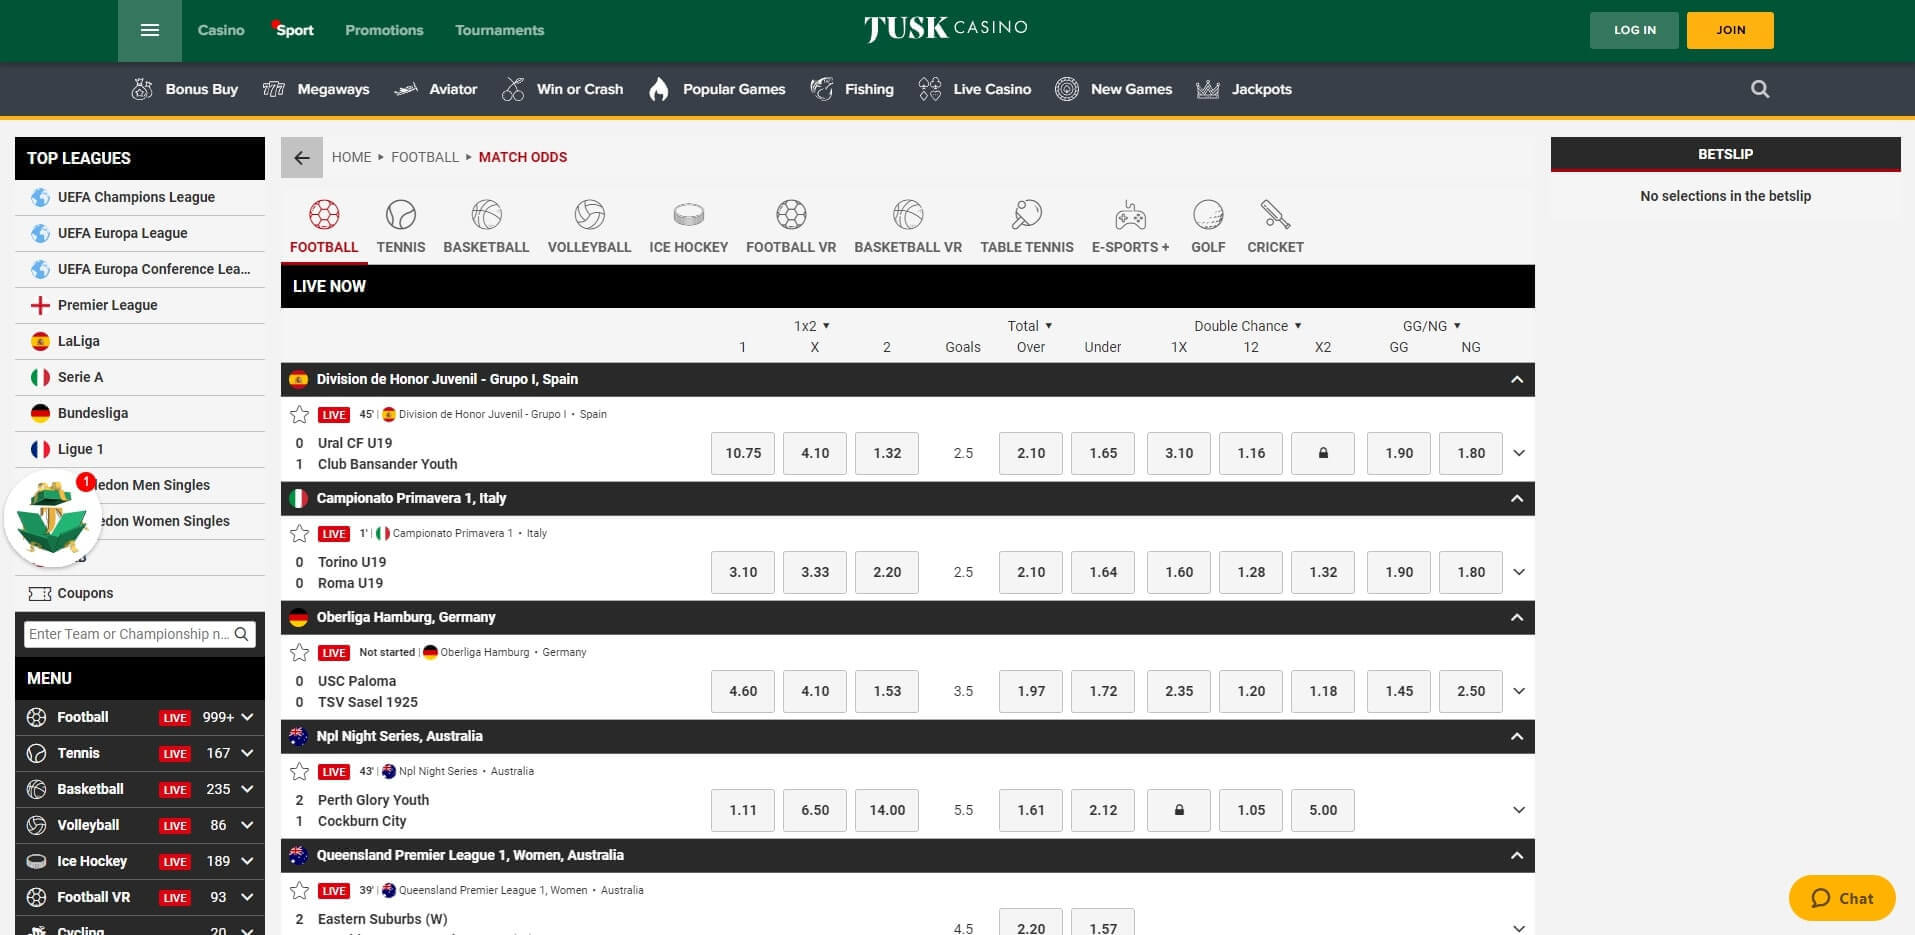Select odds 10.75 for Ural CF U19
Image resolution: width=1915 pixels, height=935 pixels.
point(742,453)
